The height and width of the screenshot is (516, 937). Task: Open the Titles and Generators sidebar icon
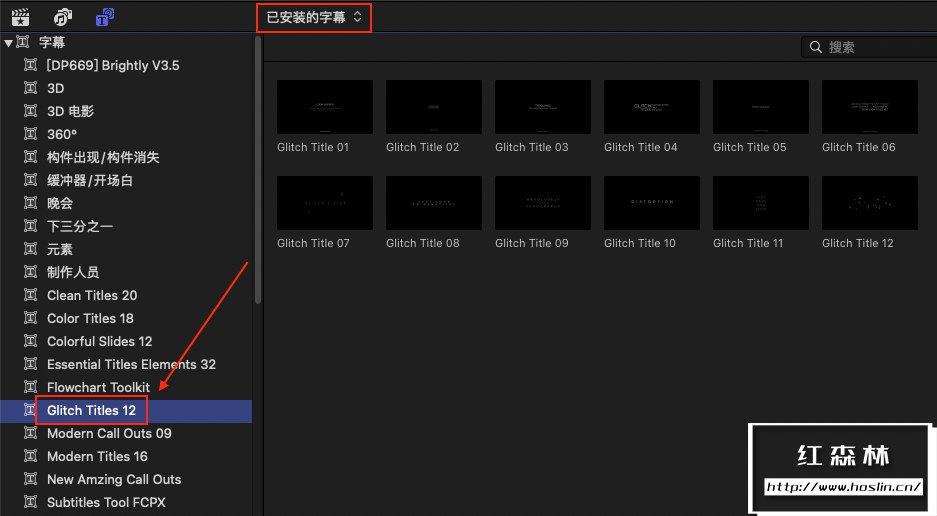(x=105, y=17)
